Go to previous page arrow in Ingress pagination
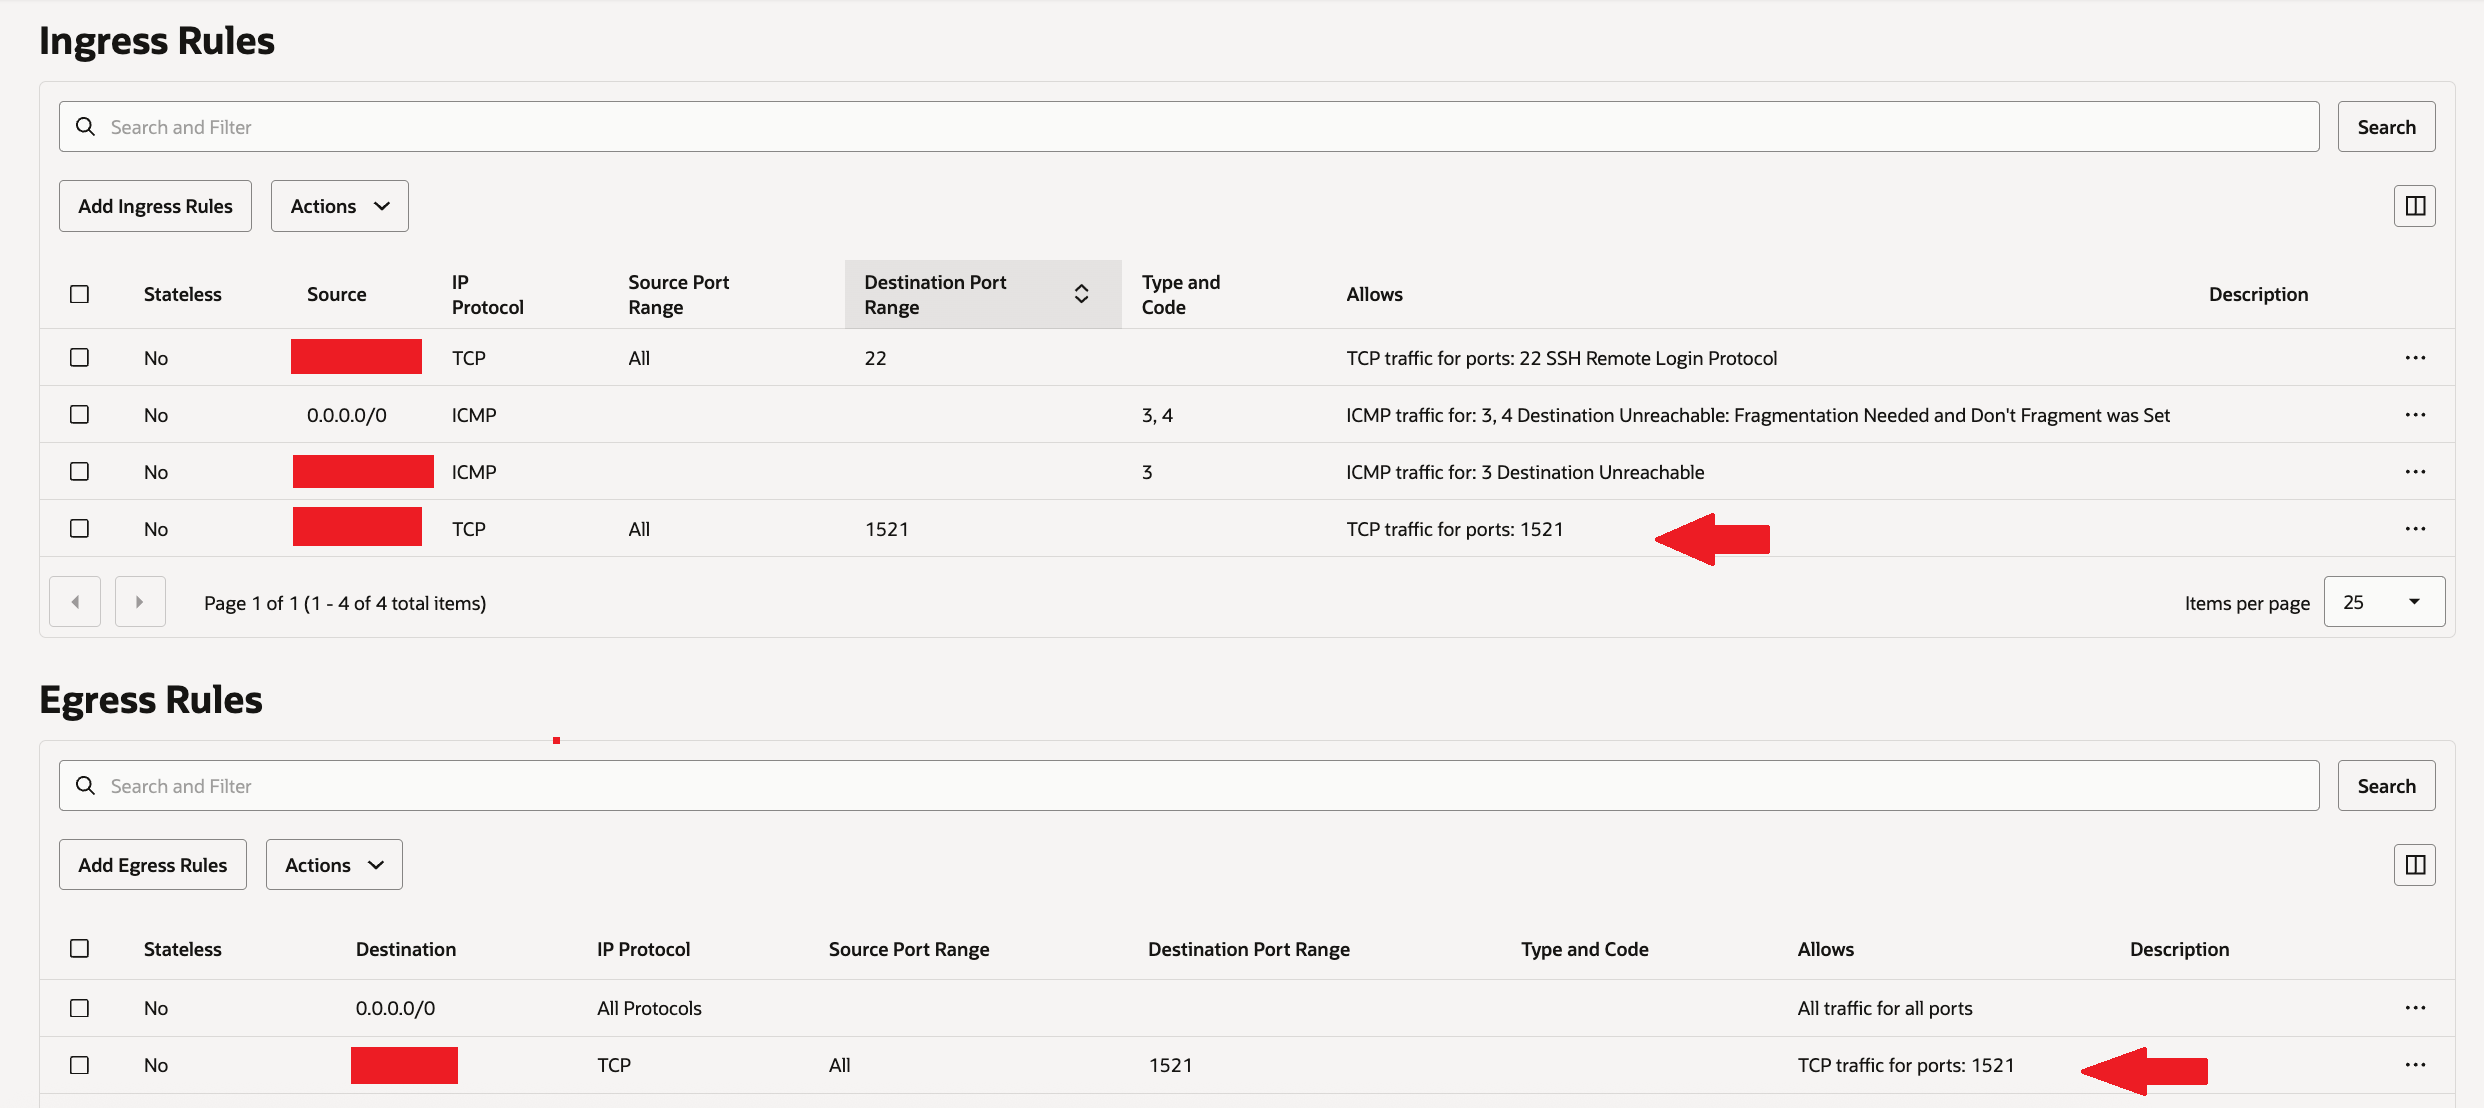 click(75, 602)
